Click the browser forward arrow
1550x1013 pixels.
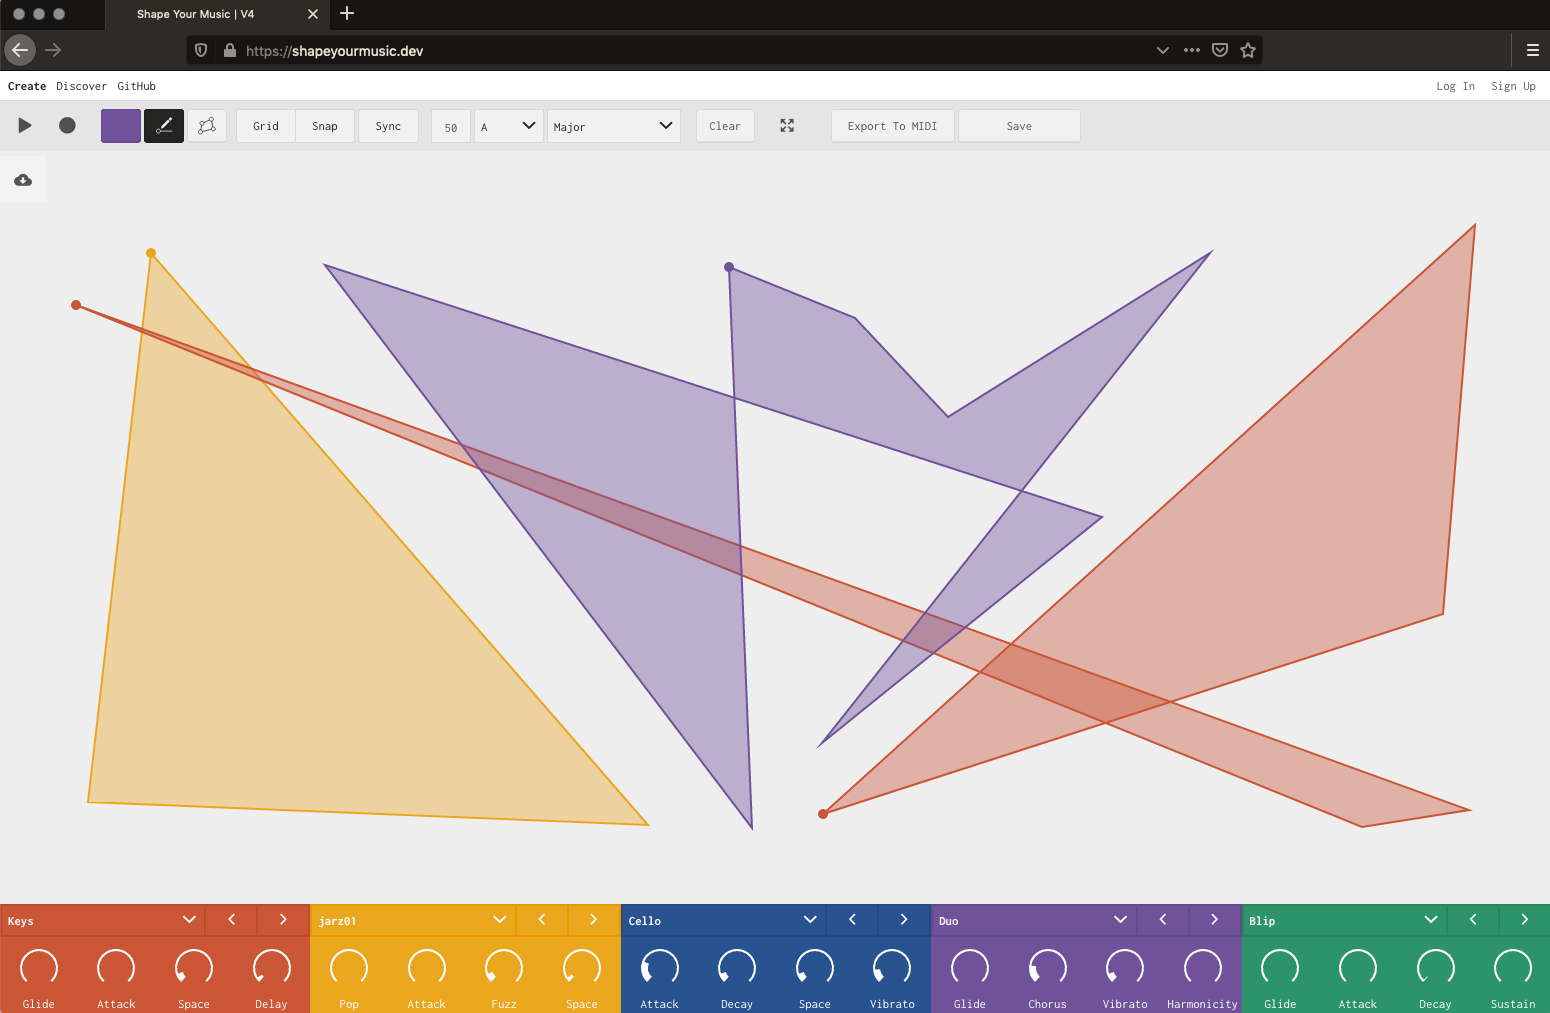[54, 50]
